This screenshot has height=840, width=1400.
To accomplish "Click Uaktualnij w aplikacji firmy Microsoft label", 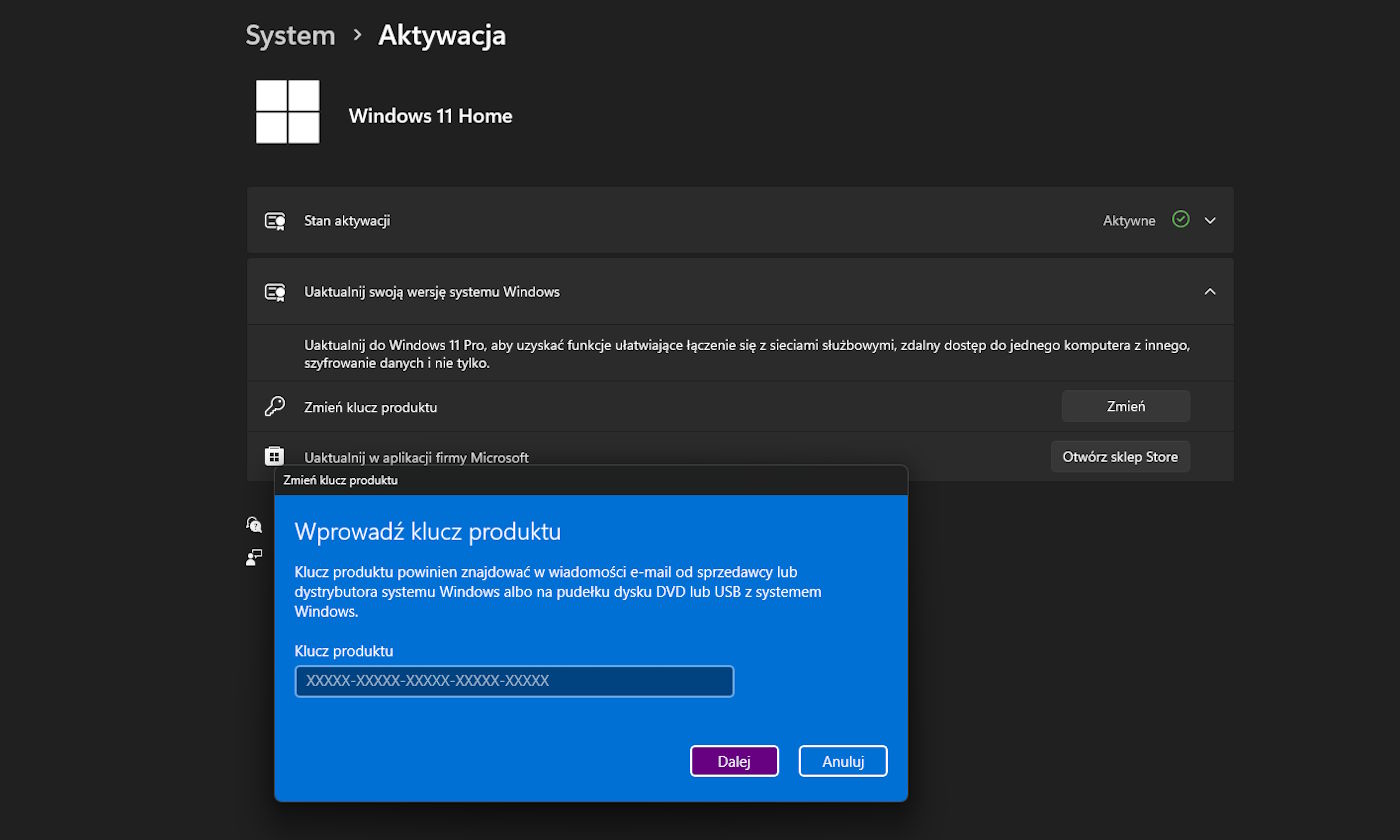I will [416, 458].
